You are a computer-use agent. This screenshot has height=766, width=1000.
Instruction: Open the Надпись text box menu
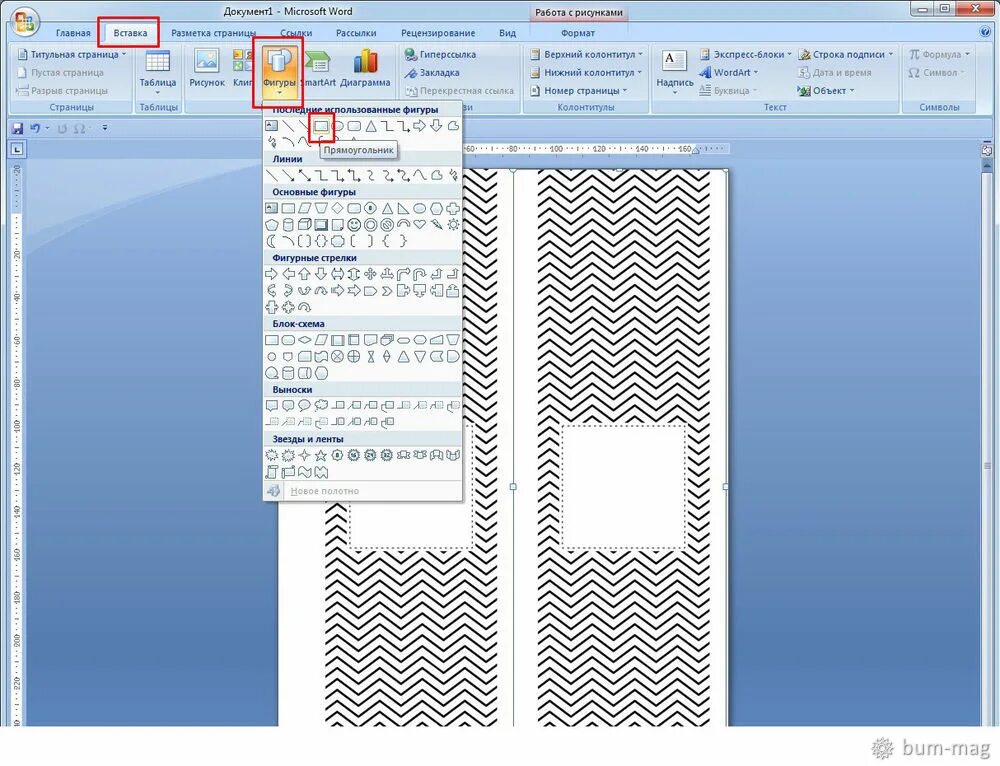tap(674, 71)
